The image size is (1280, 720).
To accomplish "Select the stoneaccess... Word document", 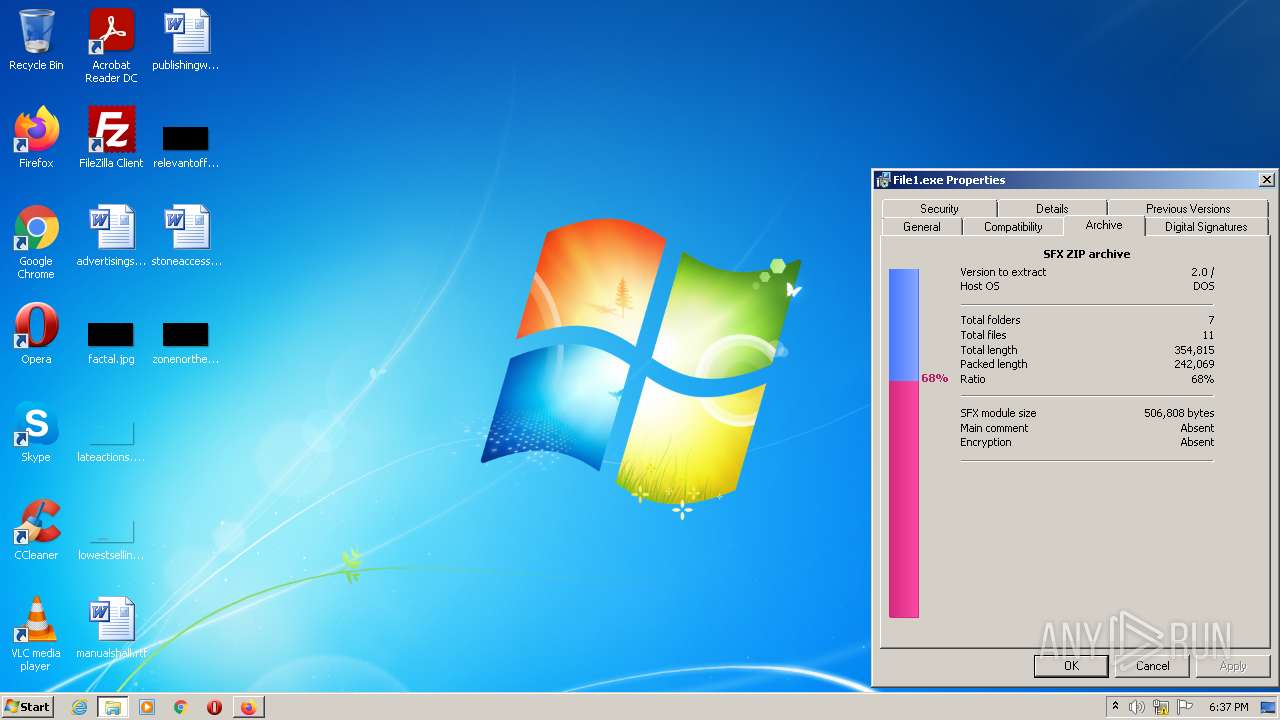I will (x=186, y=236).
